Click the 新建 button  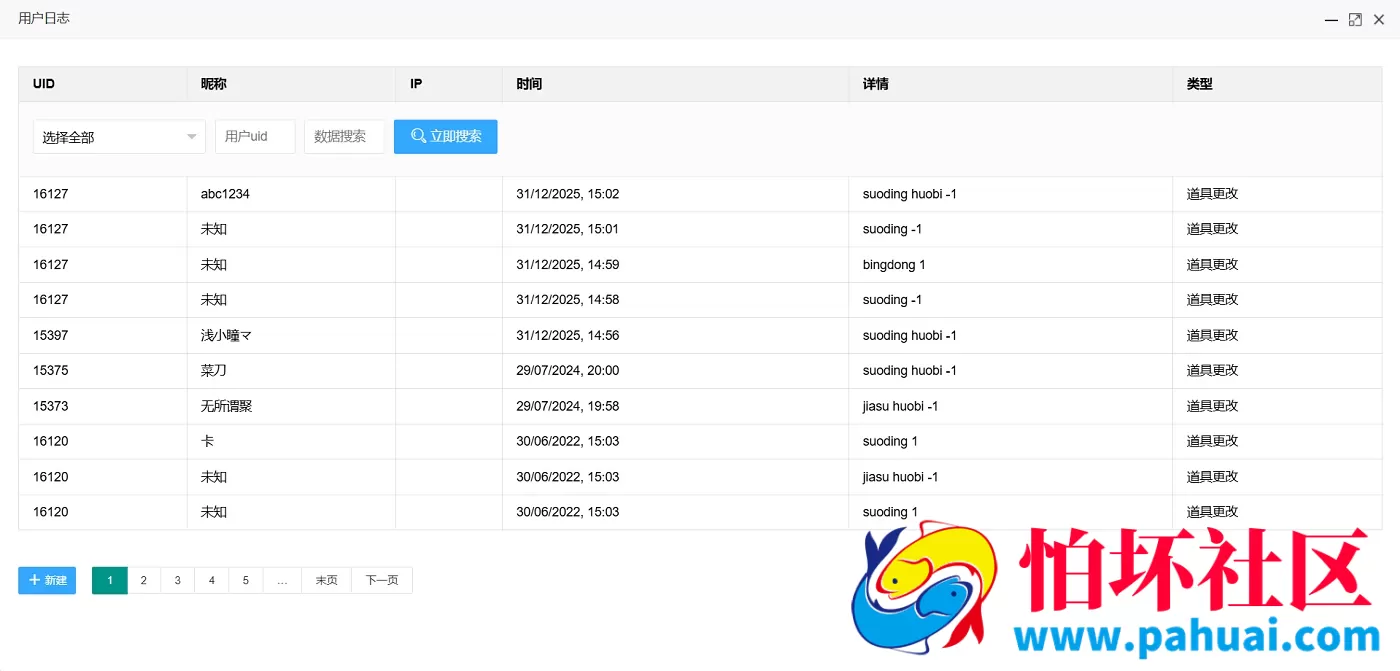pos(47,580)
